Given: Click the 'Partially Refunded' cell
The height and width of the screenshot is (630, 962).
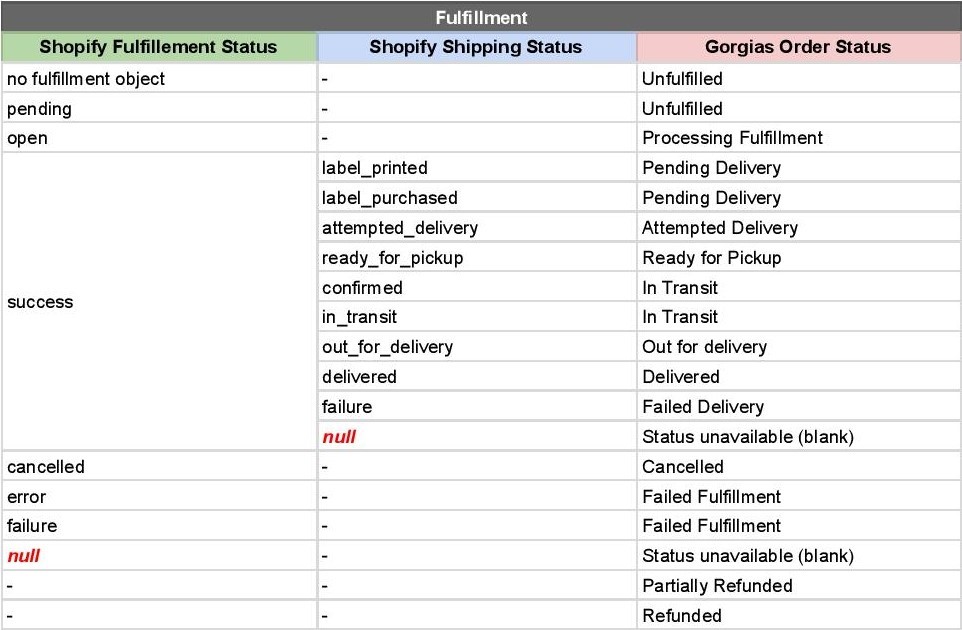Looking at the screenshot, I should pyautogui.click(x=799, y=586).
